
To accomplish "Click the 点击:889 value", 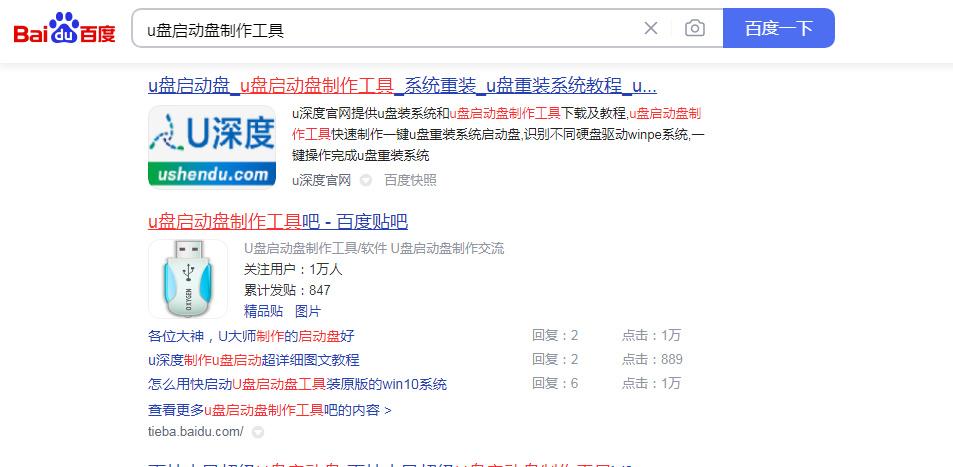I will 652,359.
